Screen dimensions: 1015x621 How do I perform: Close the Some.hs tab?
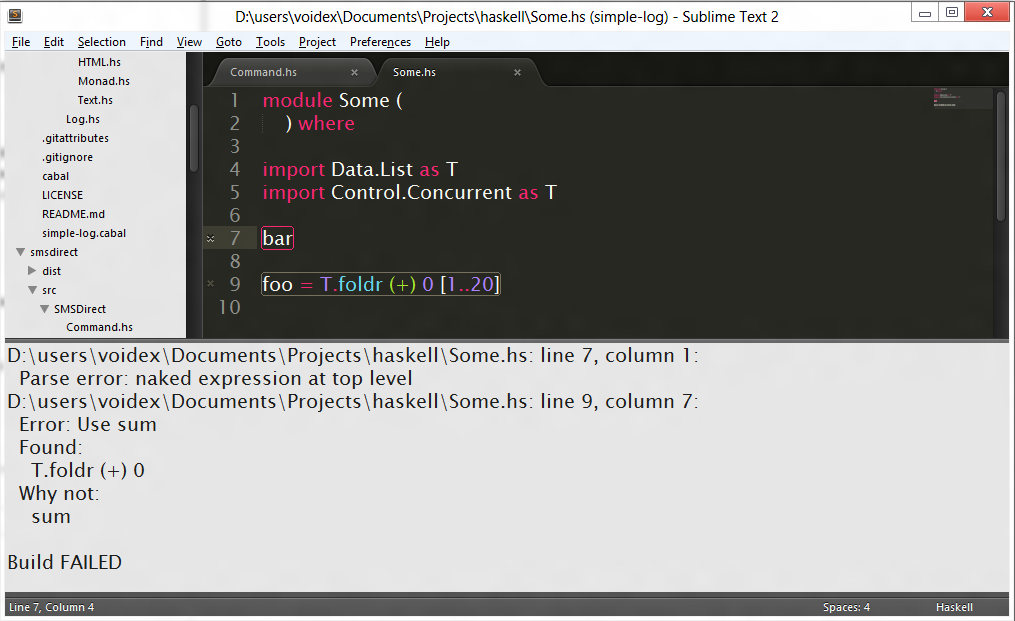point(517,72)
